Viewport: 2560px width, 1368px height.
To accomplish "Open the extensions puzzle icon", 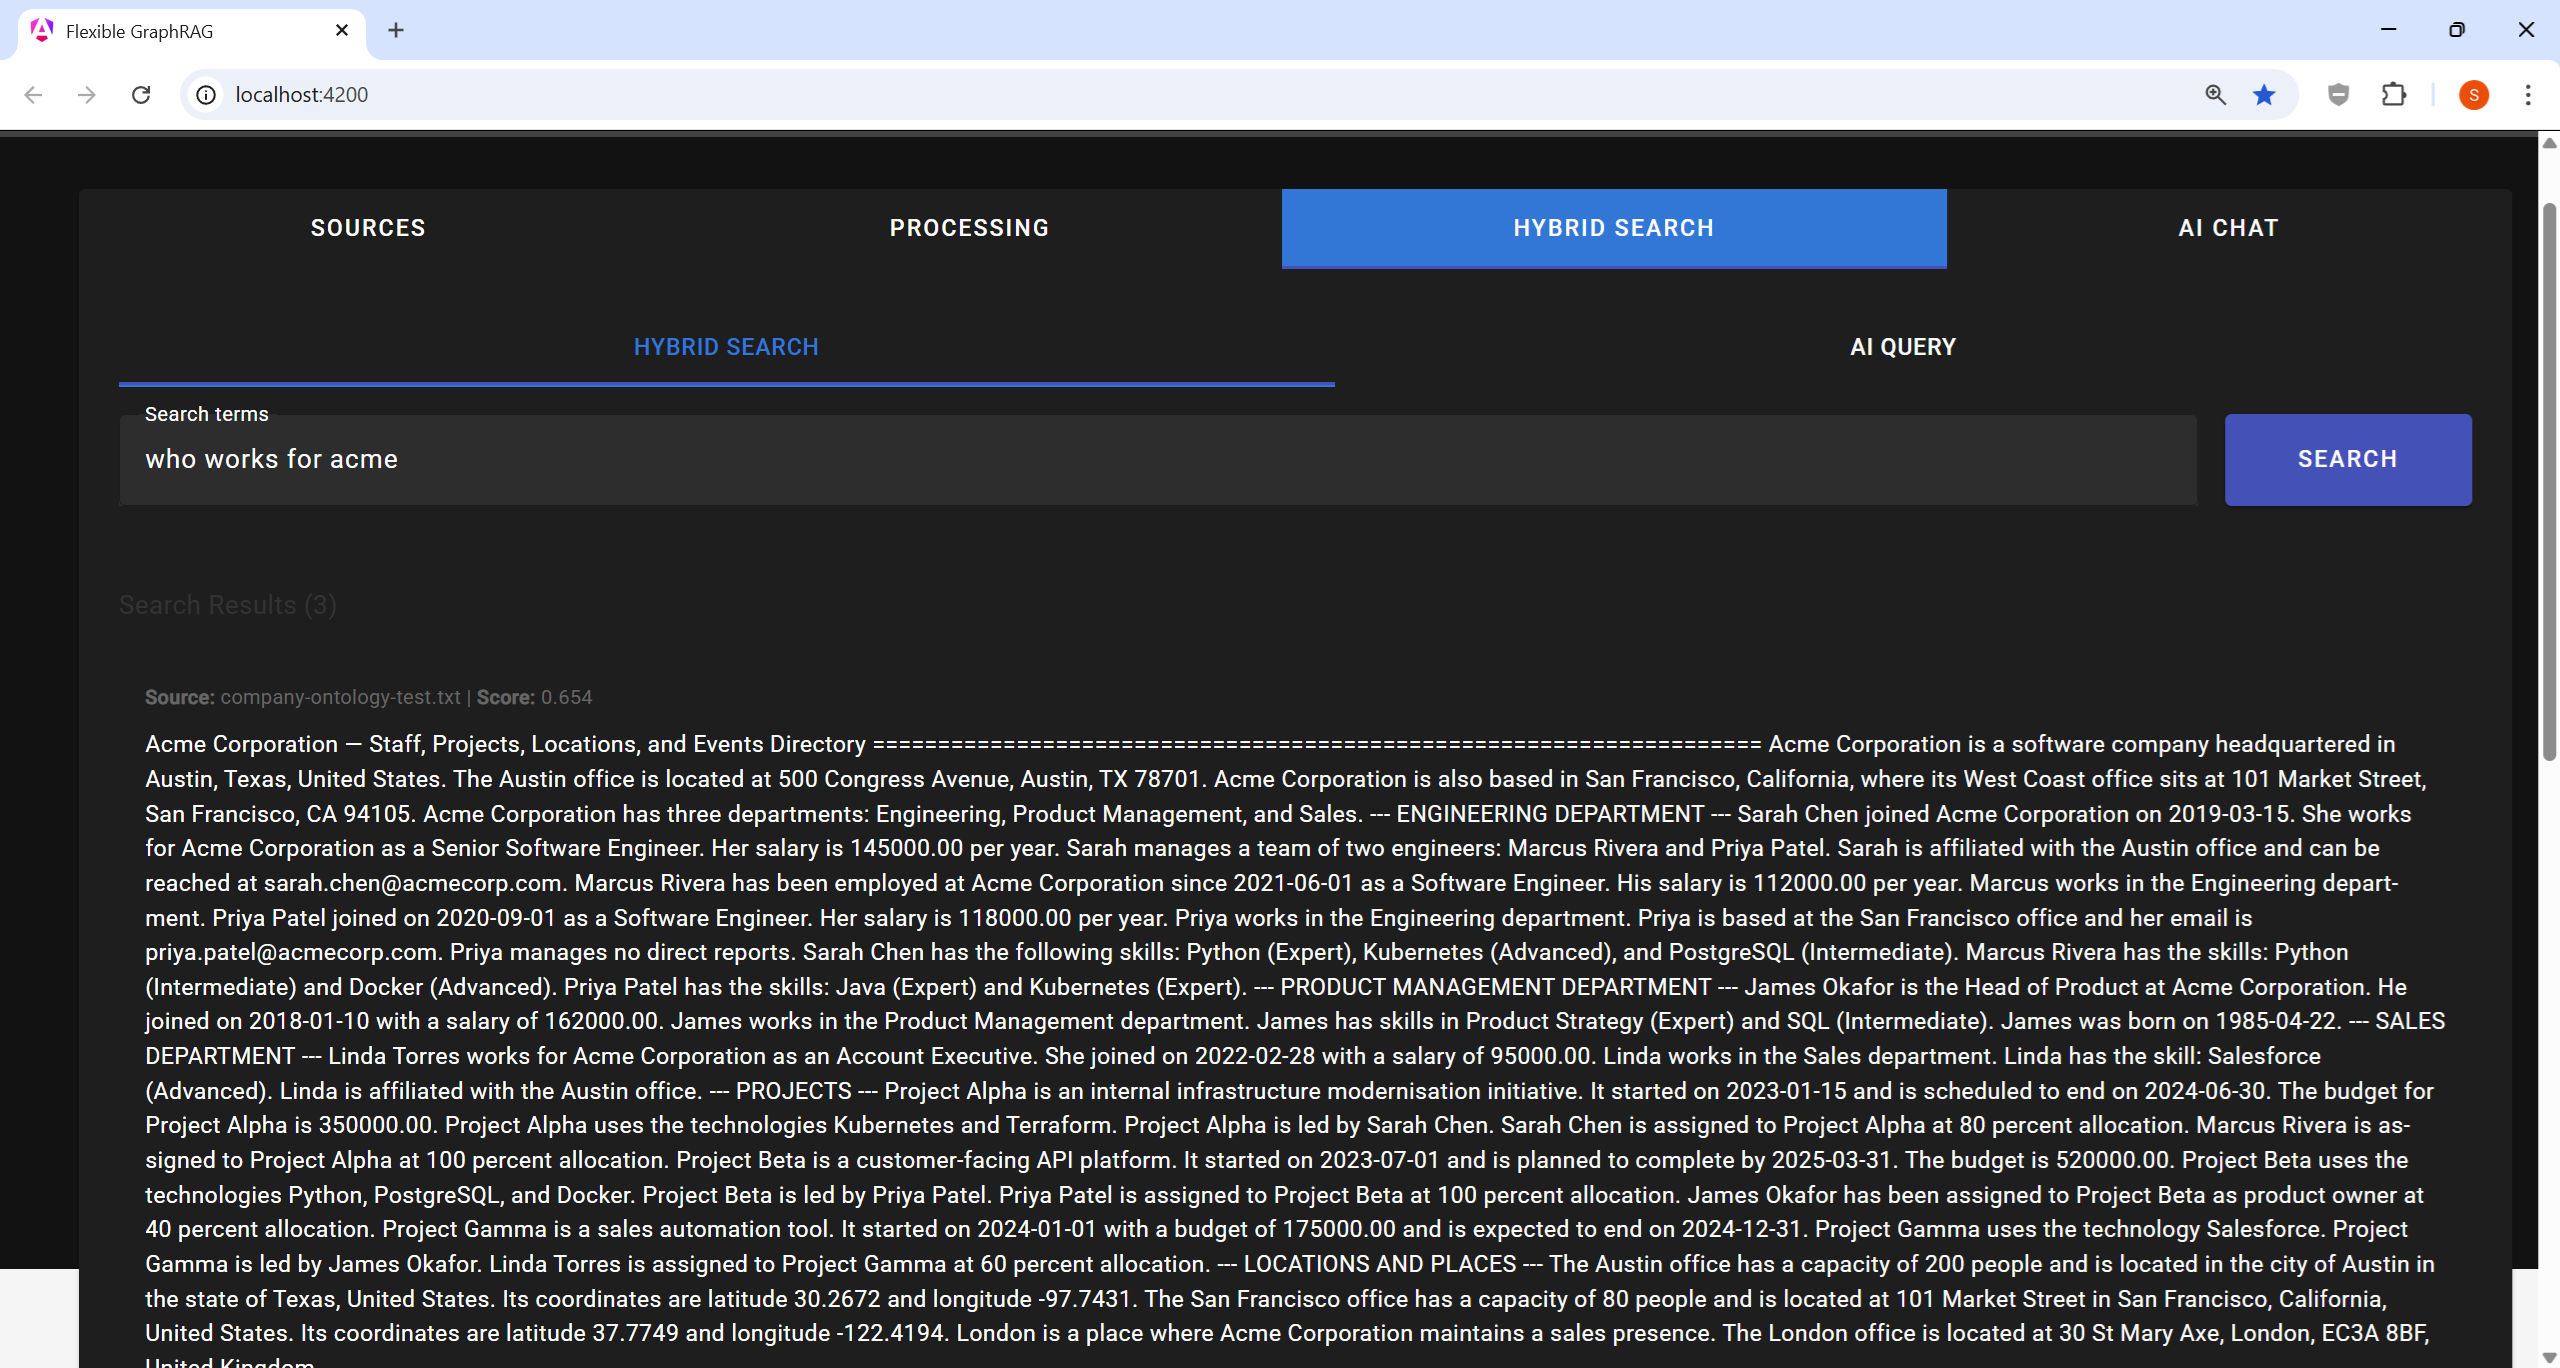I will (2393, 95).
